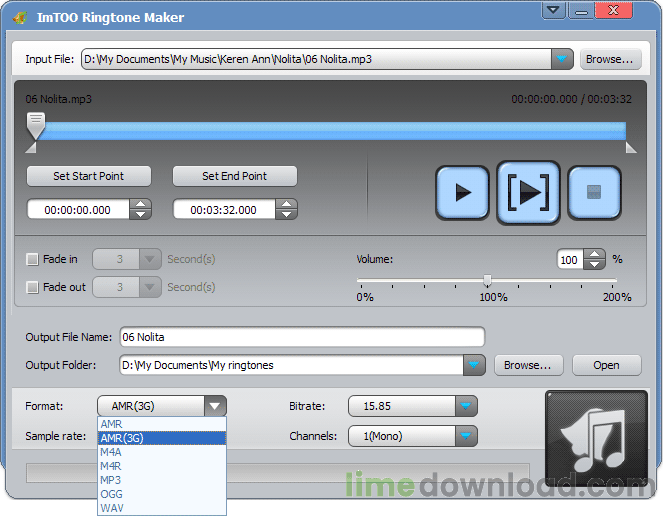Increase the start time value
The width and height of the screenshot is (663, 516).
coord(140,204)
